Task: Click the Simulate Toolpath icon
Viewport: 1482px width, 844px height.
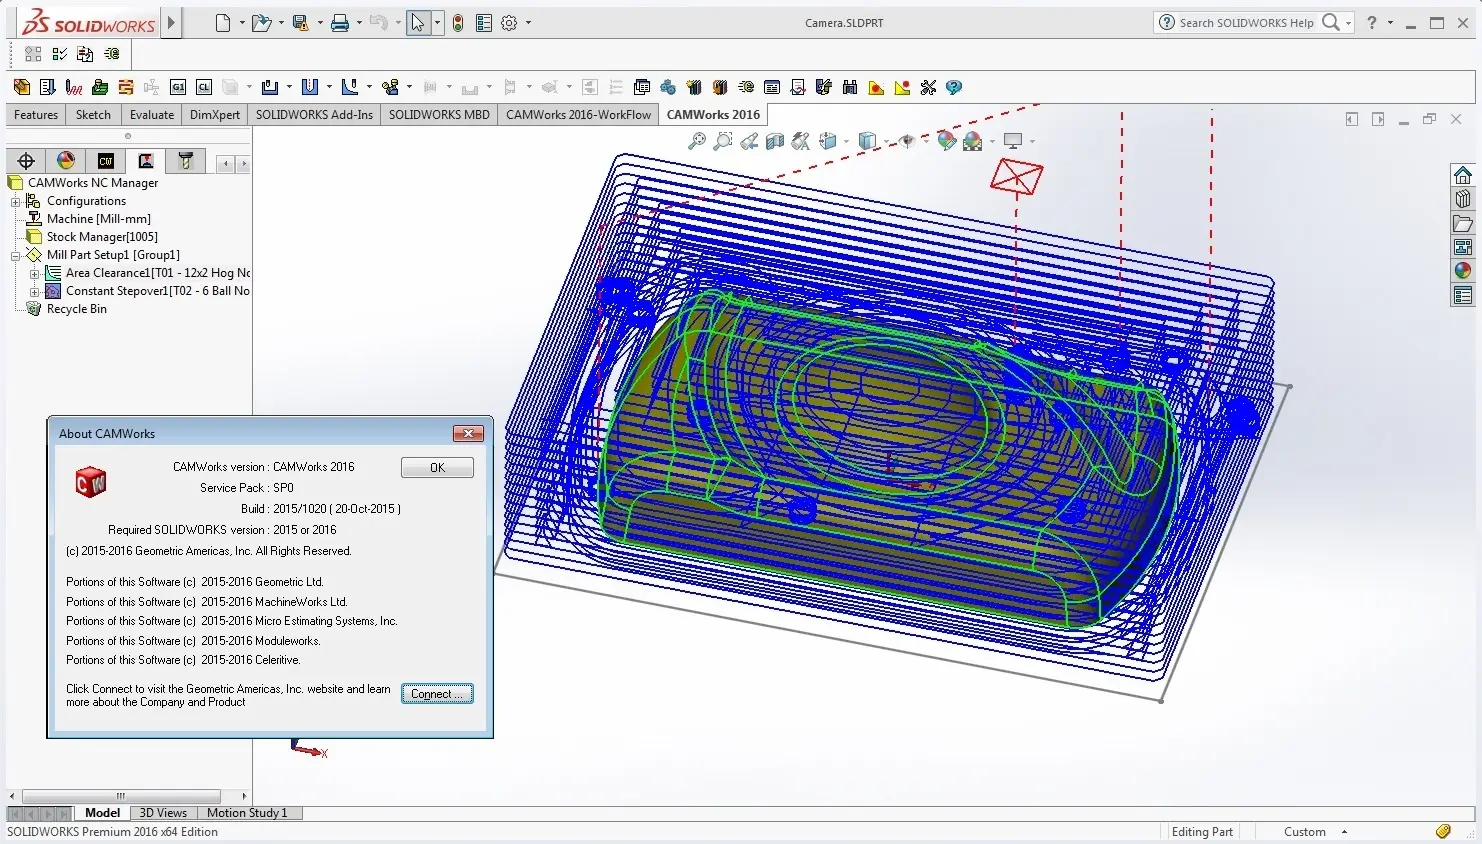Action: tap(99, 87)
